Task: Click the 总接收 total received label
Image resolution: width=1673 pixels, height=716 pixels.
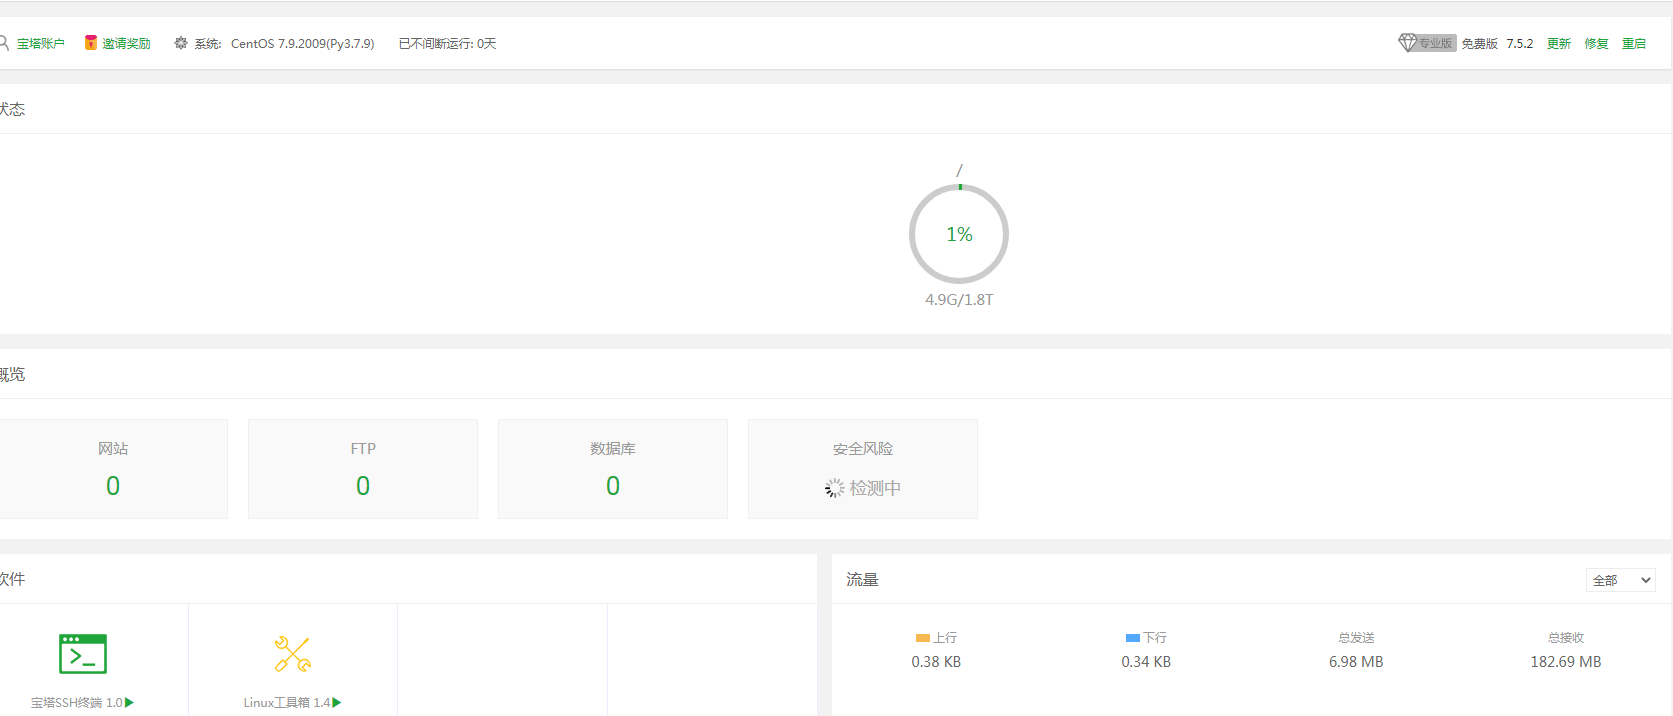Action: pos(1566,638)
